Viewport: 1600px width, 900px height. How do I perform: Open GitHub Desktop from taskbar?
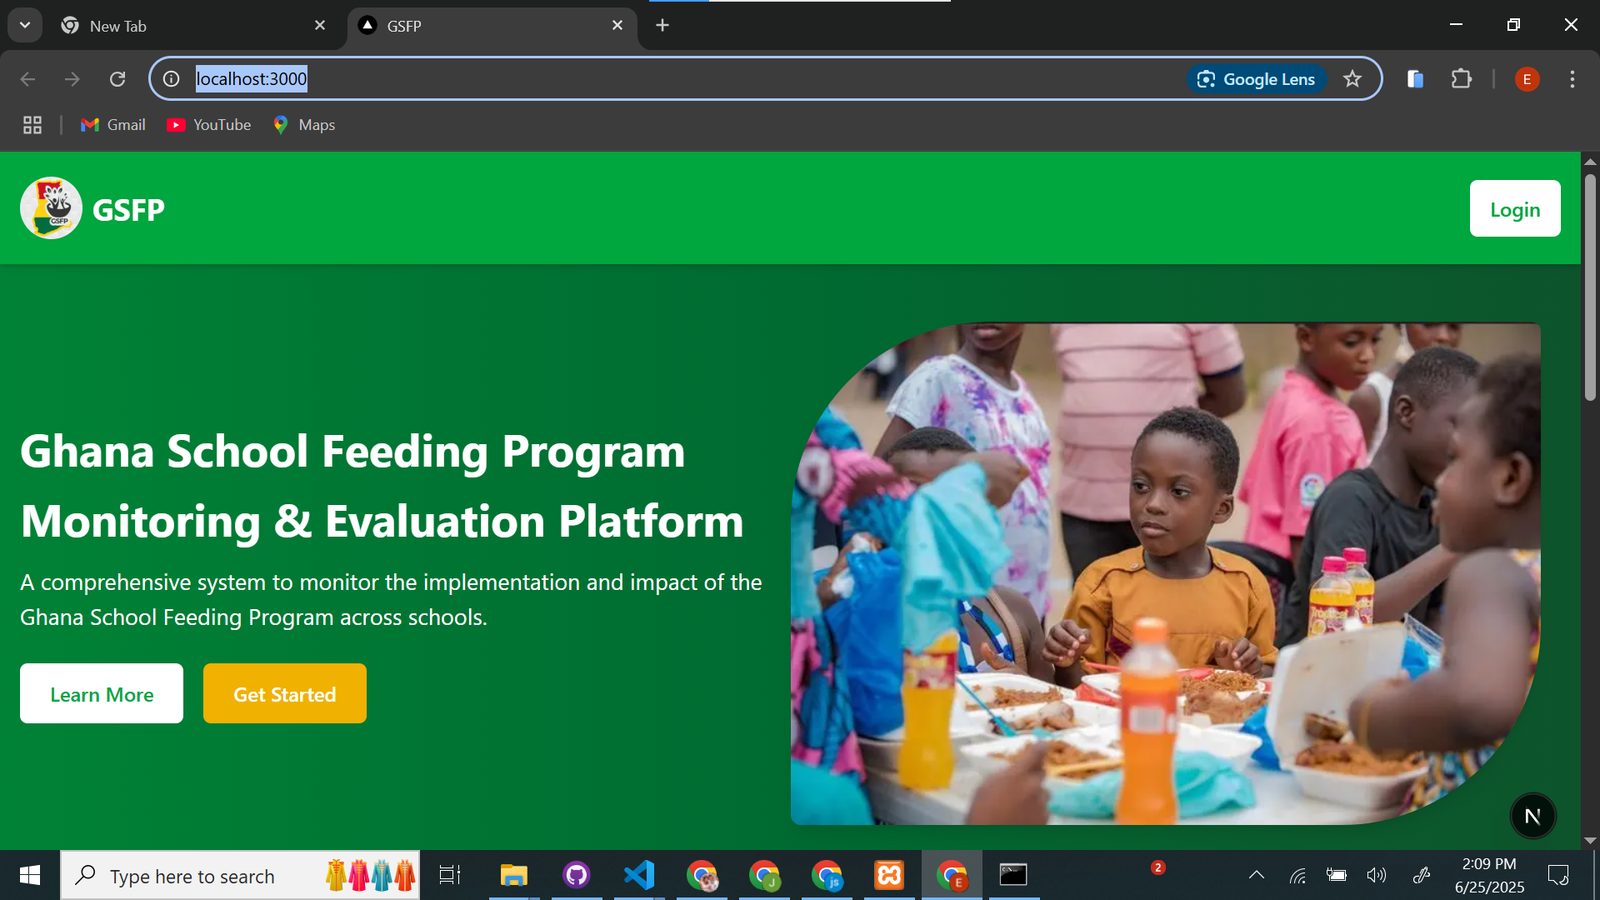click(x=576, y=875)
